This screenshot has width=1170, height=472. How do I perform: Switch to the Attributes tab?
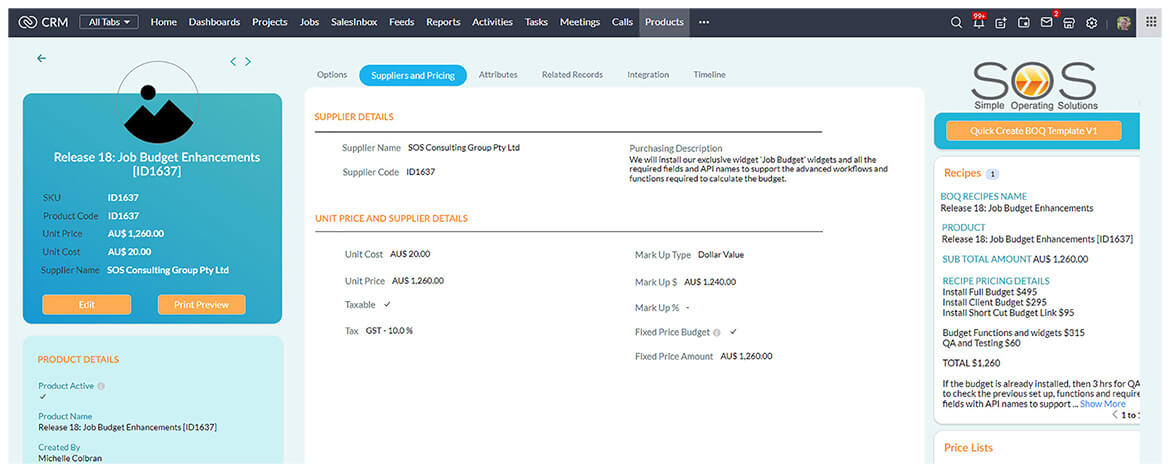[x=497, y=75]
